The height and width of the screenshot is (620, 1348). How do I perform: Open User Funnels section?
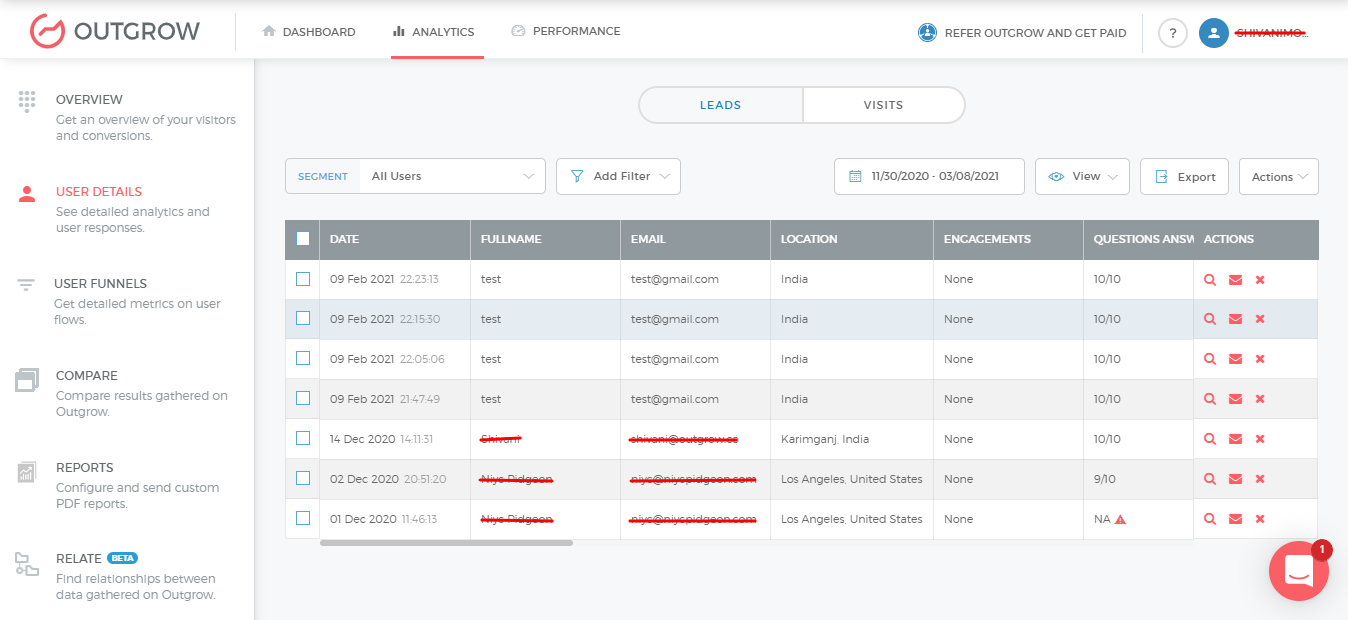tap(128, 301)
